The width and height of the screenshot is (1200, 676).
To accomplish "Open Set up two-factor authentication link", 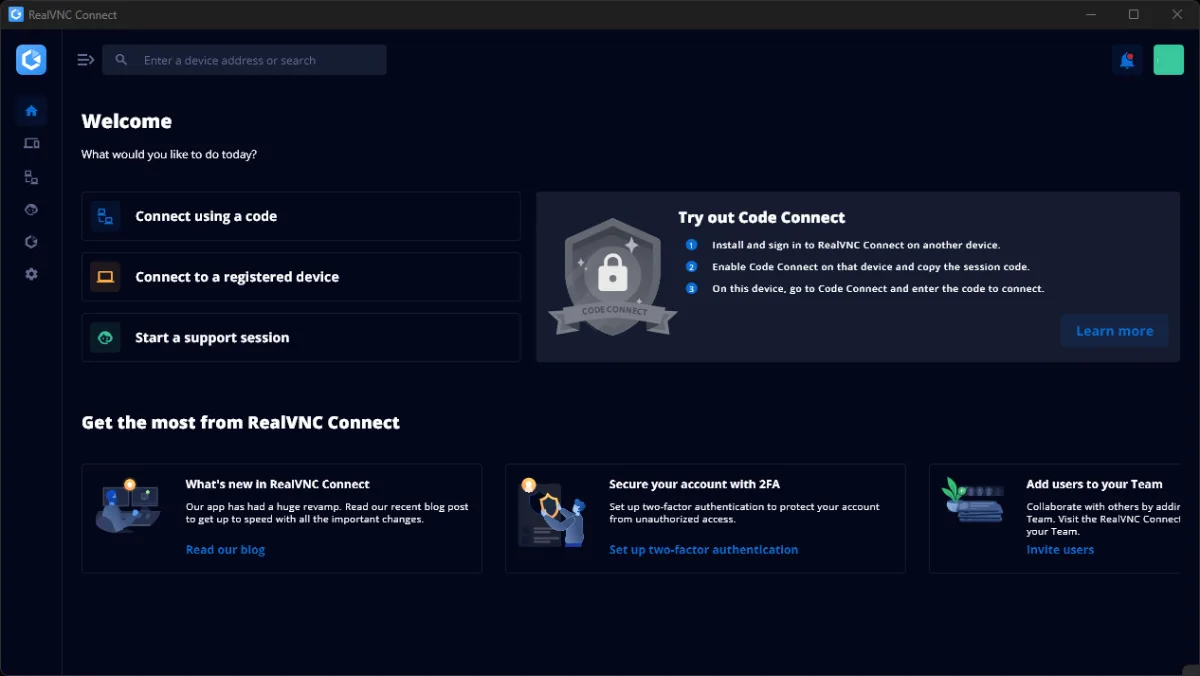I will tap(703, 550).
